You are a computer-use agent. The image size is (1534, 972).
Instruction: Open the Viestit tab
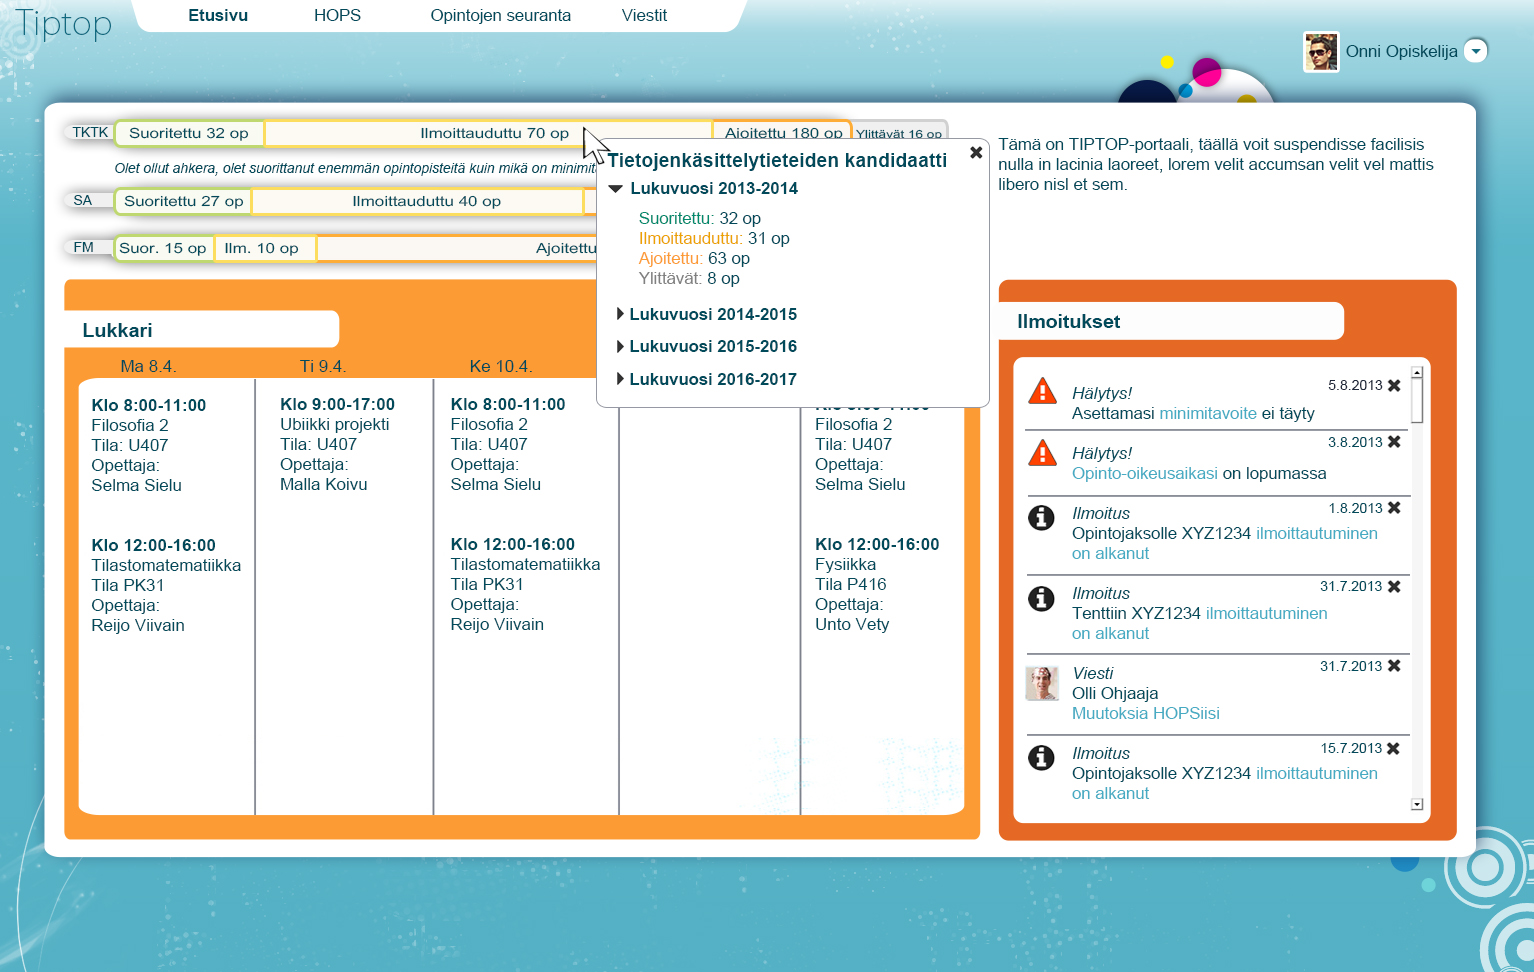[x=644, y=15]
